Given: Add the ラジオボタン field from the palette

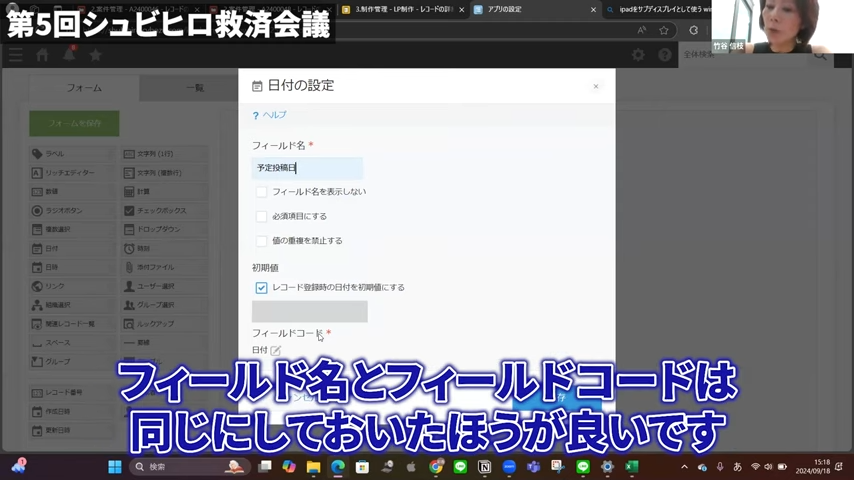Looking at the screenshot, I should click(72, 210).
